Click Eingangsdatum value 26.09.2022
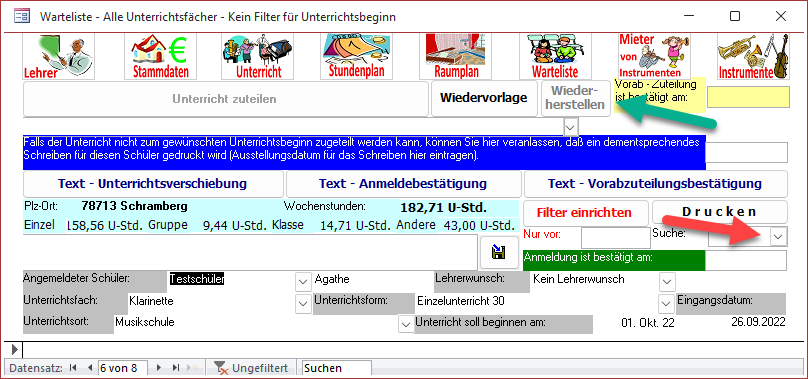This screenshot has height=379, width=808. 758,322
